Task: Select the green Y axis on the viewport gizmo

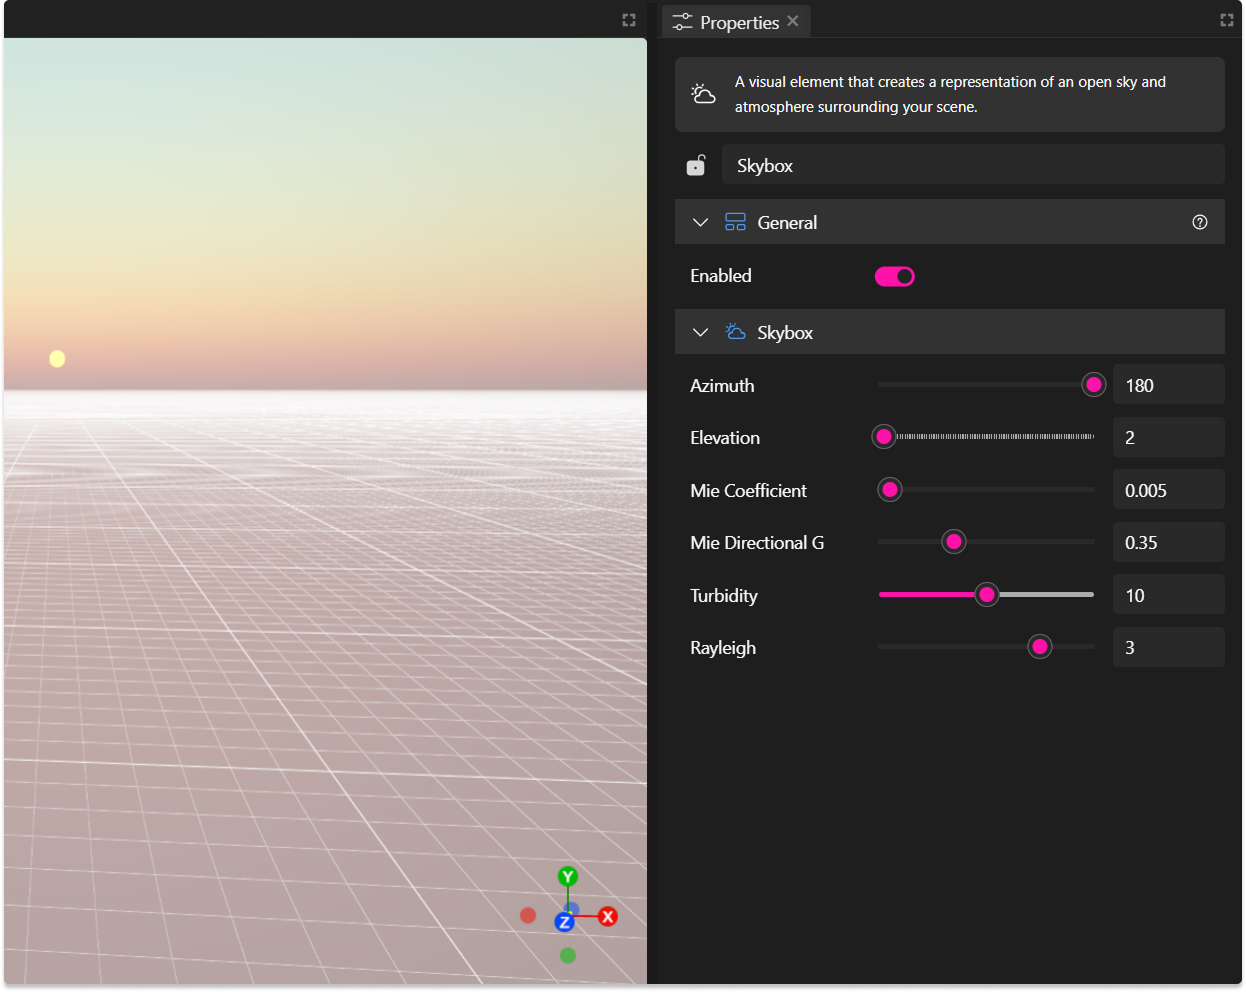Action: click(567, 875)
